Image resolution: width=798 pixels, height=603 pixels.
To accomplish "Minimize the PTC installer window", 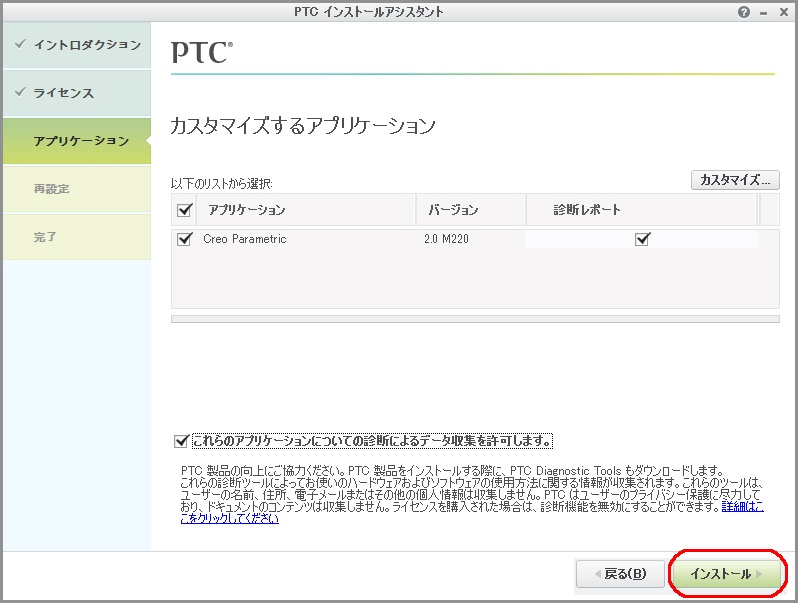I will tap(763, 13).
